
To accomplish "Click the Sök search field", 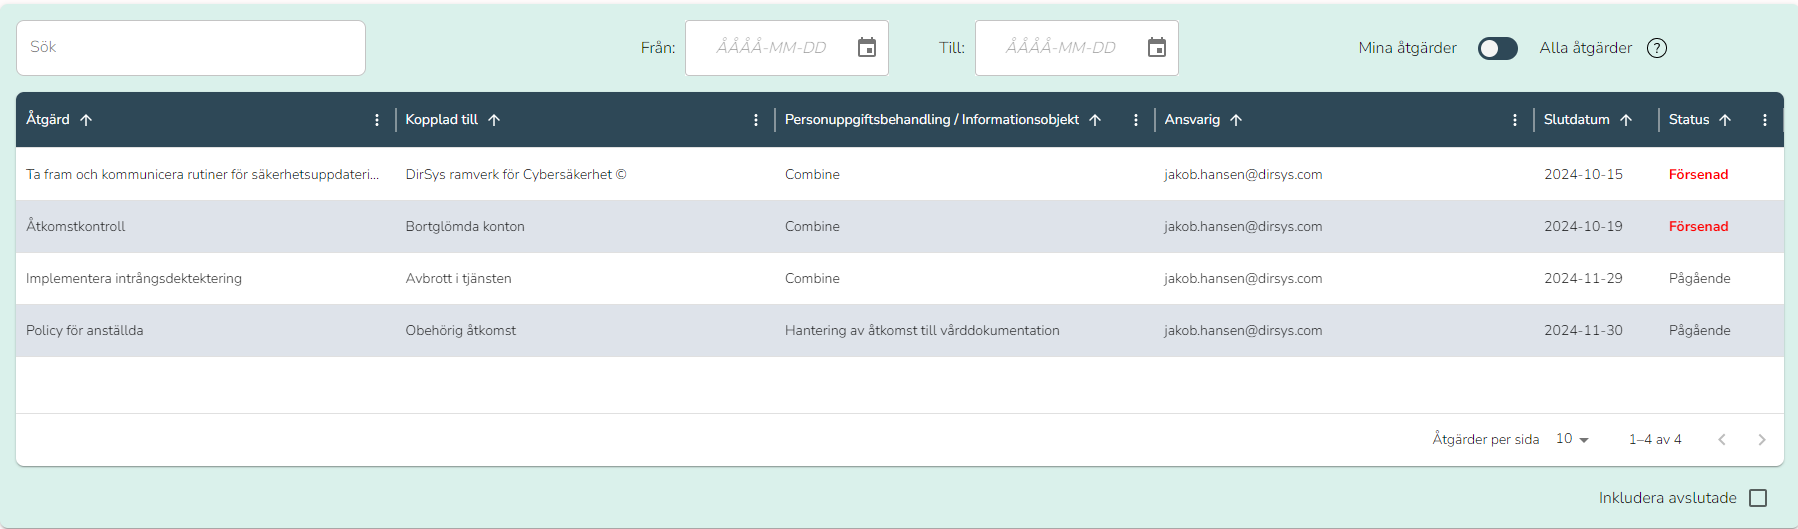I will tap(191, 48).
